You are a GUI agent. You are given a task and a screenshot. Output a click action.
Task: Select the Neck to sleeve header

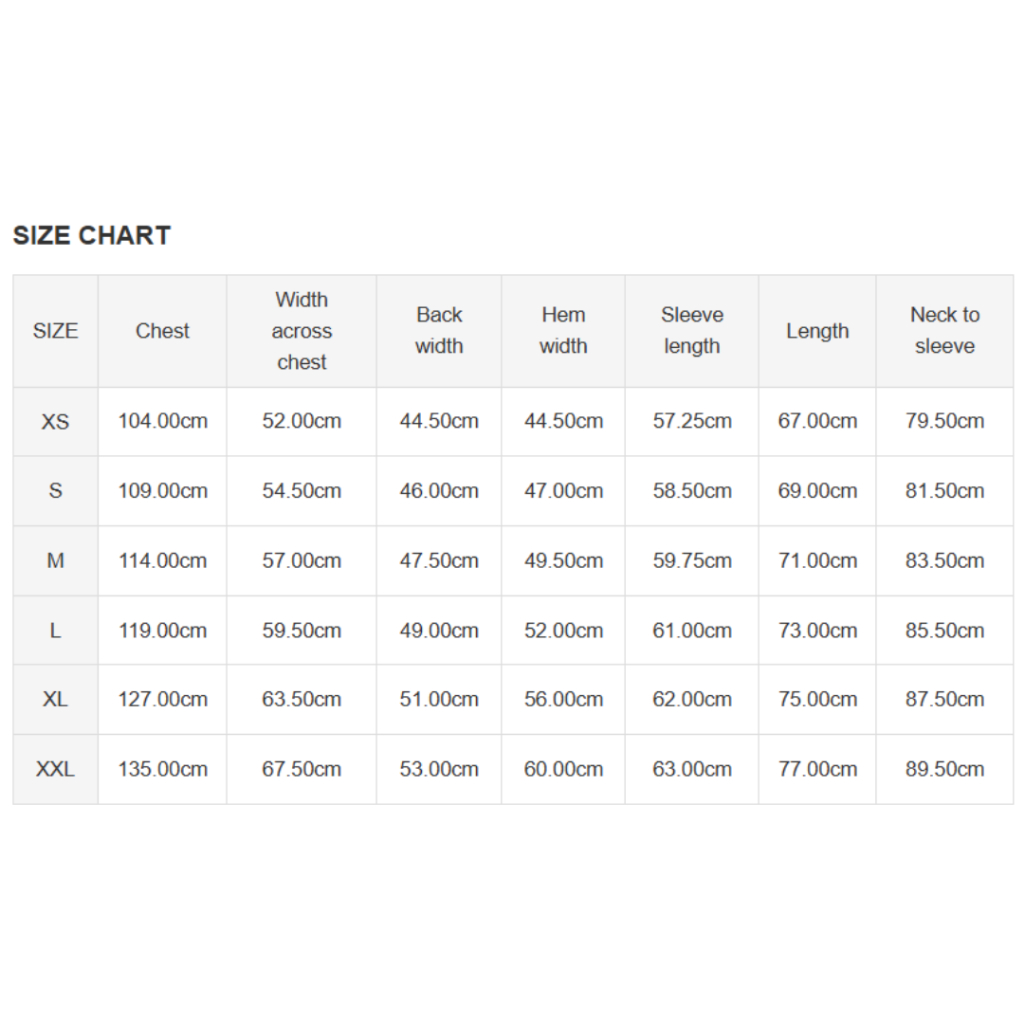click(x=944, y=331)
